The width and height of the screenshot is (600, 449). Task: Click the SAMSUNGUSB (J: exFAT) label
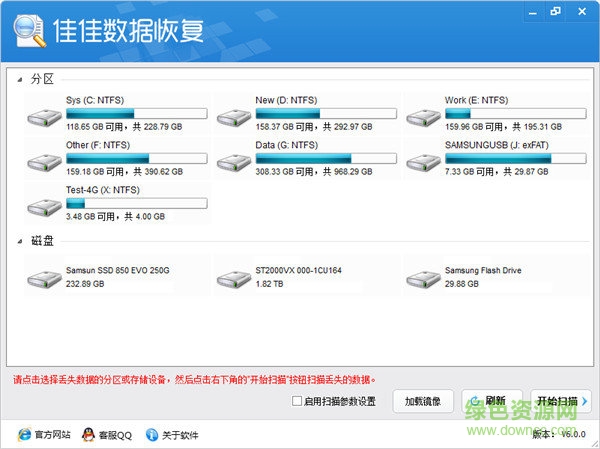[x=497, y=145]
